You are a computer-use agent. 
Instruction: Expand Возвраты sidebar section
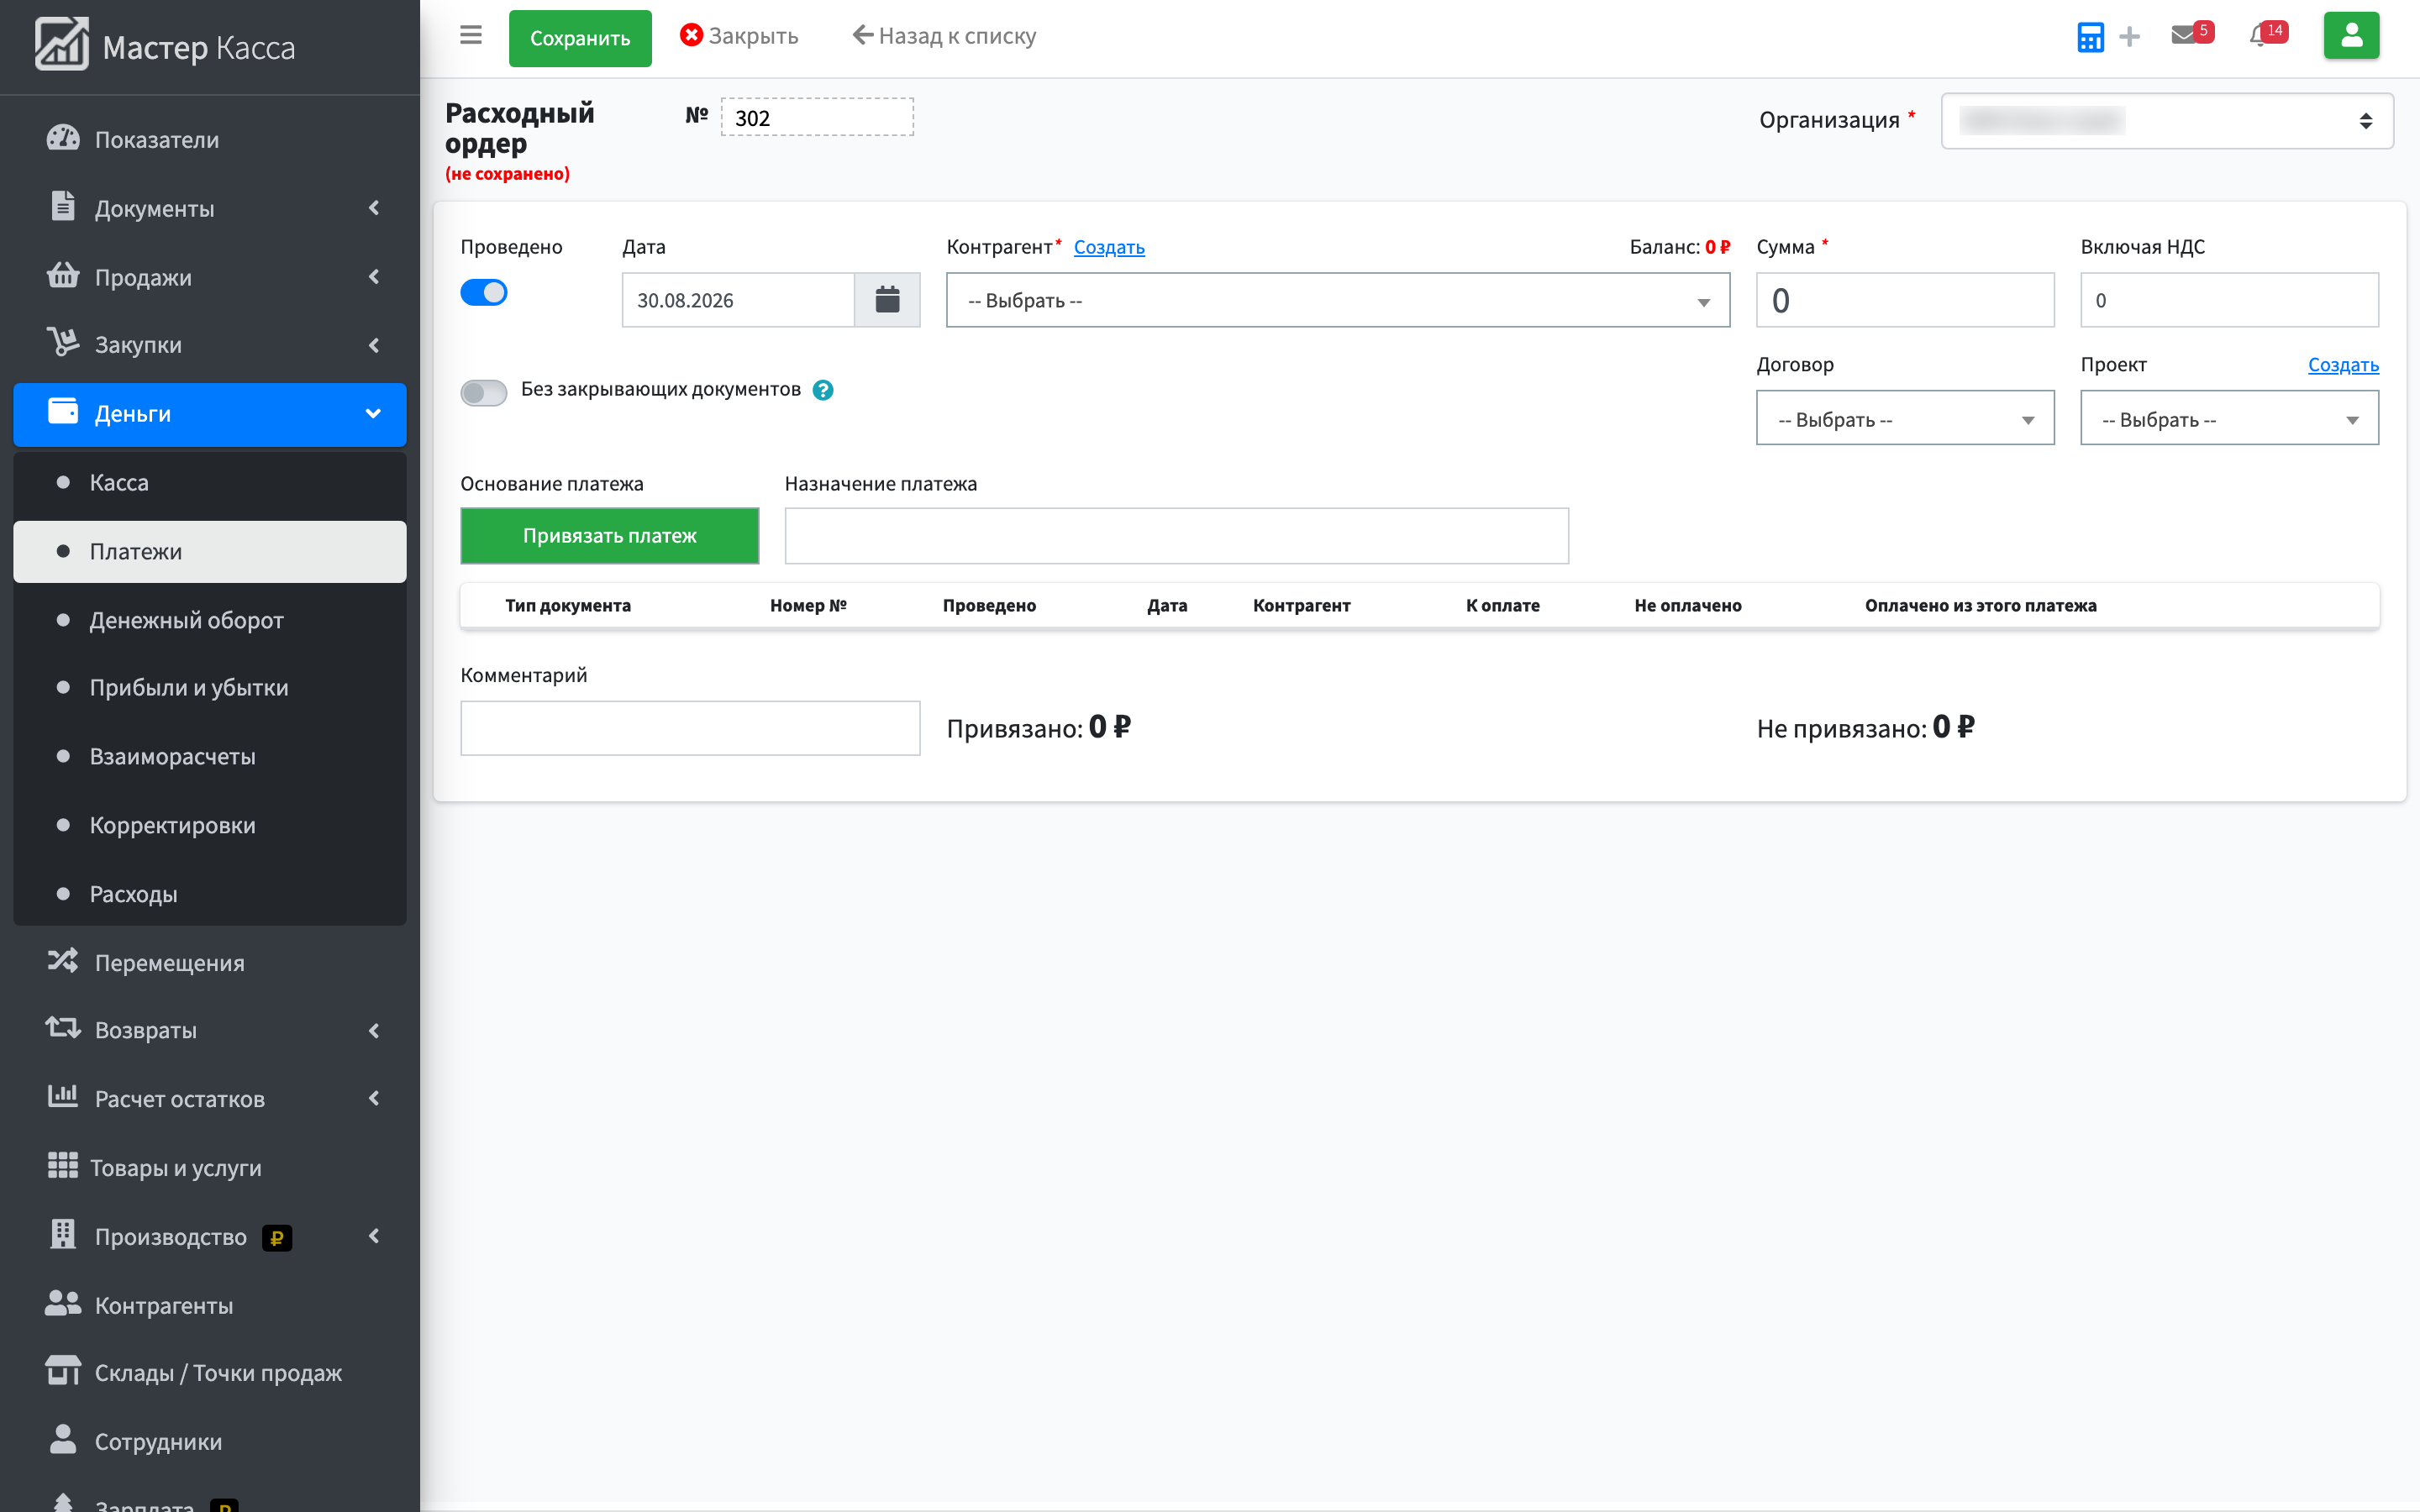(210, 1030)
